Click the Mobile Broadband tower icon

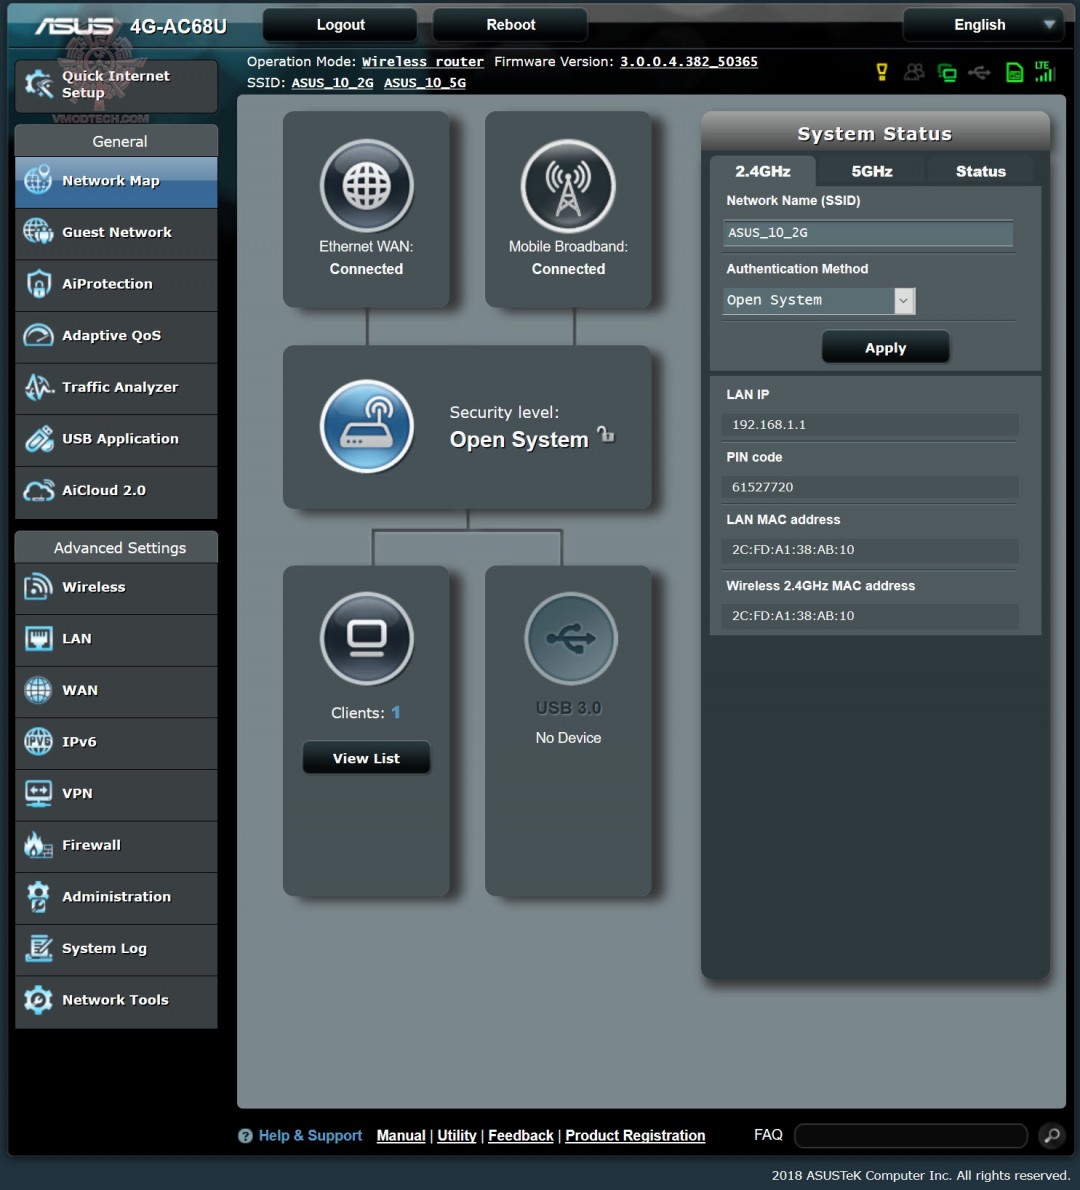[568, 186]
